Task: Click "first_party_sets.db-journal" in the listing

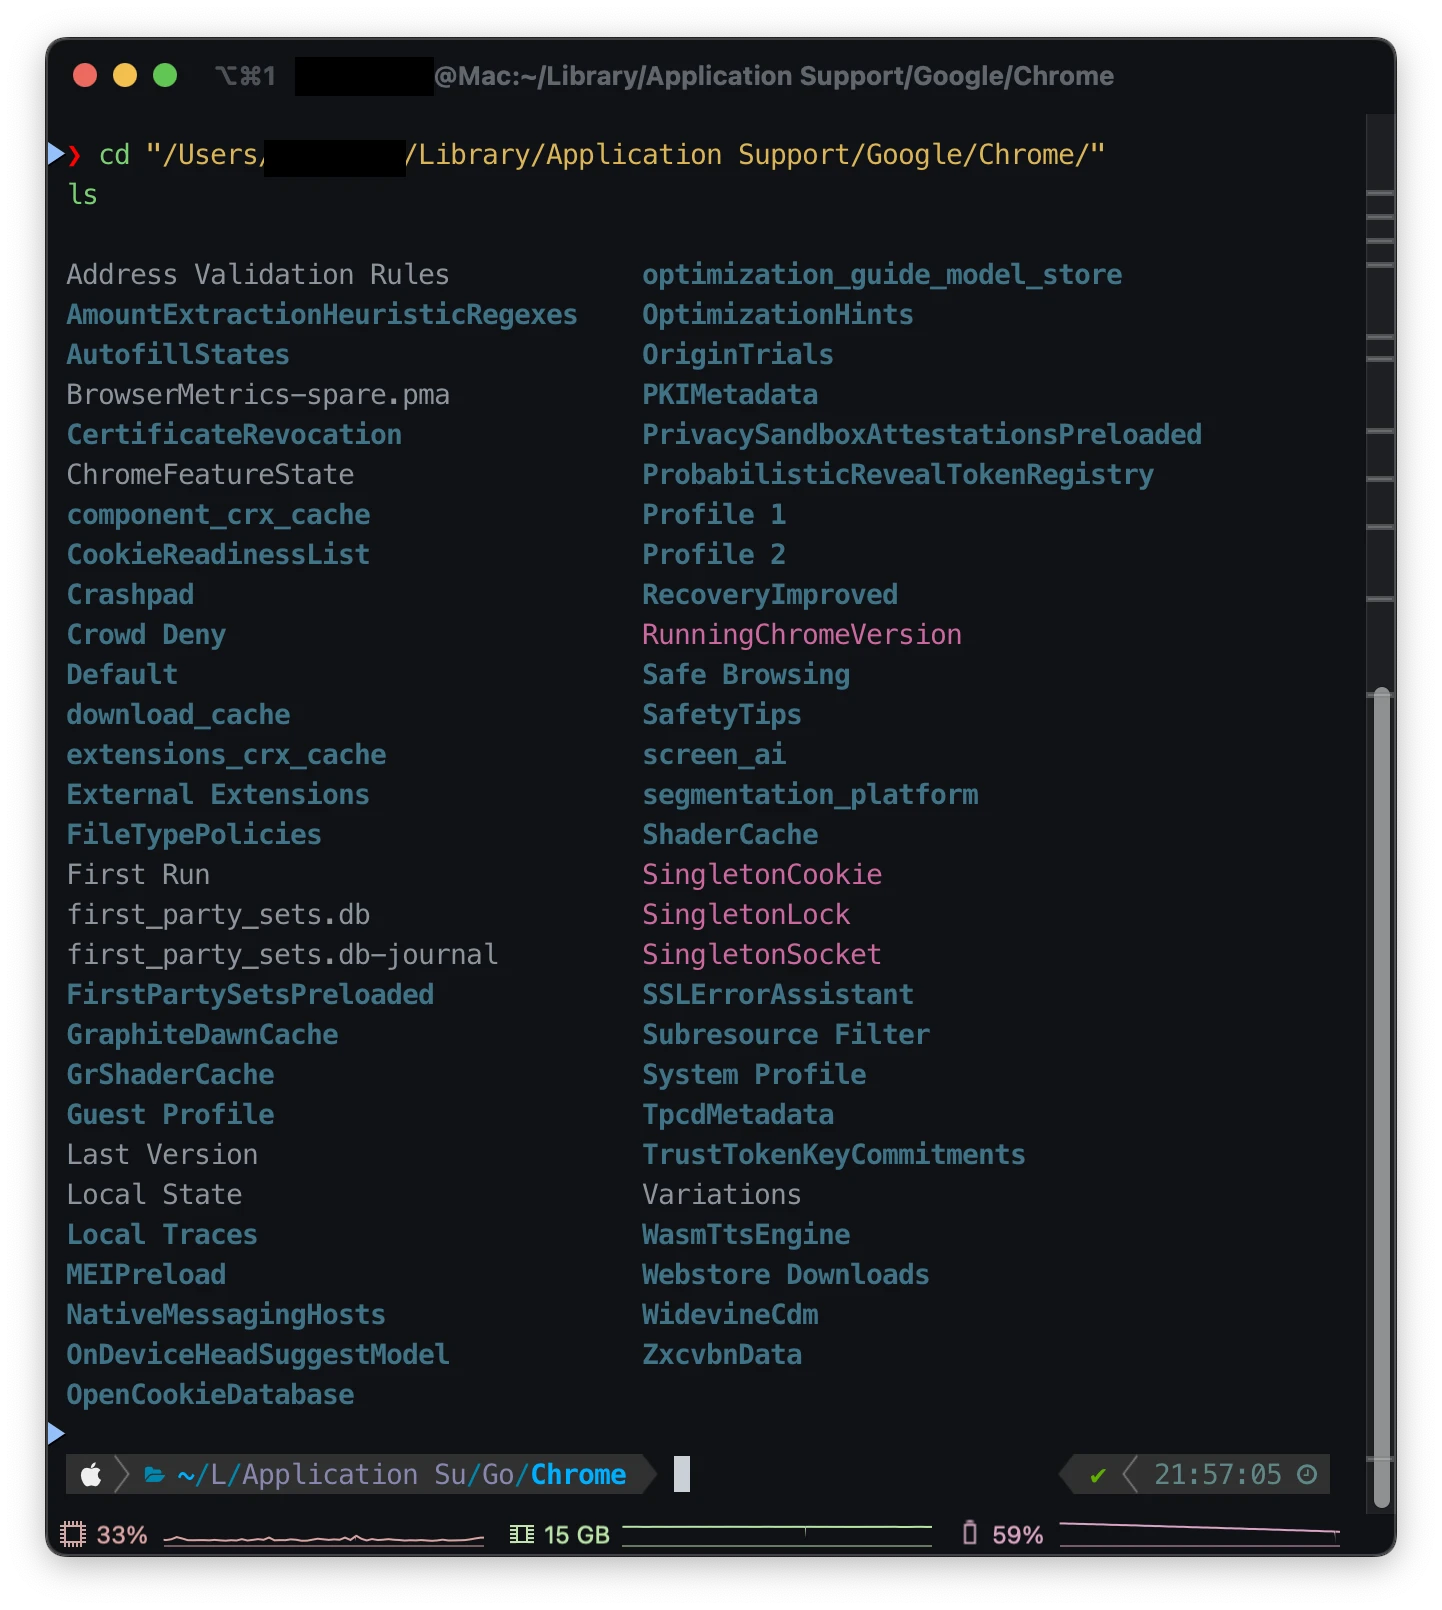Action: coord(282,955)
